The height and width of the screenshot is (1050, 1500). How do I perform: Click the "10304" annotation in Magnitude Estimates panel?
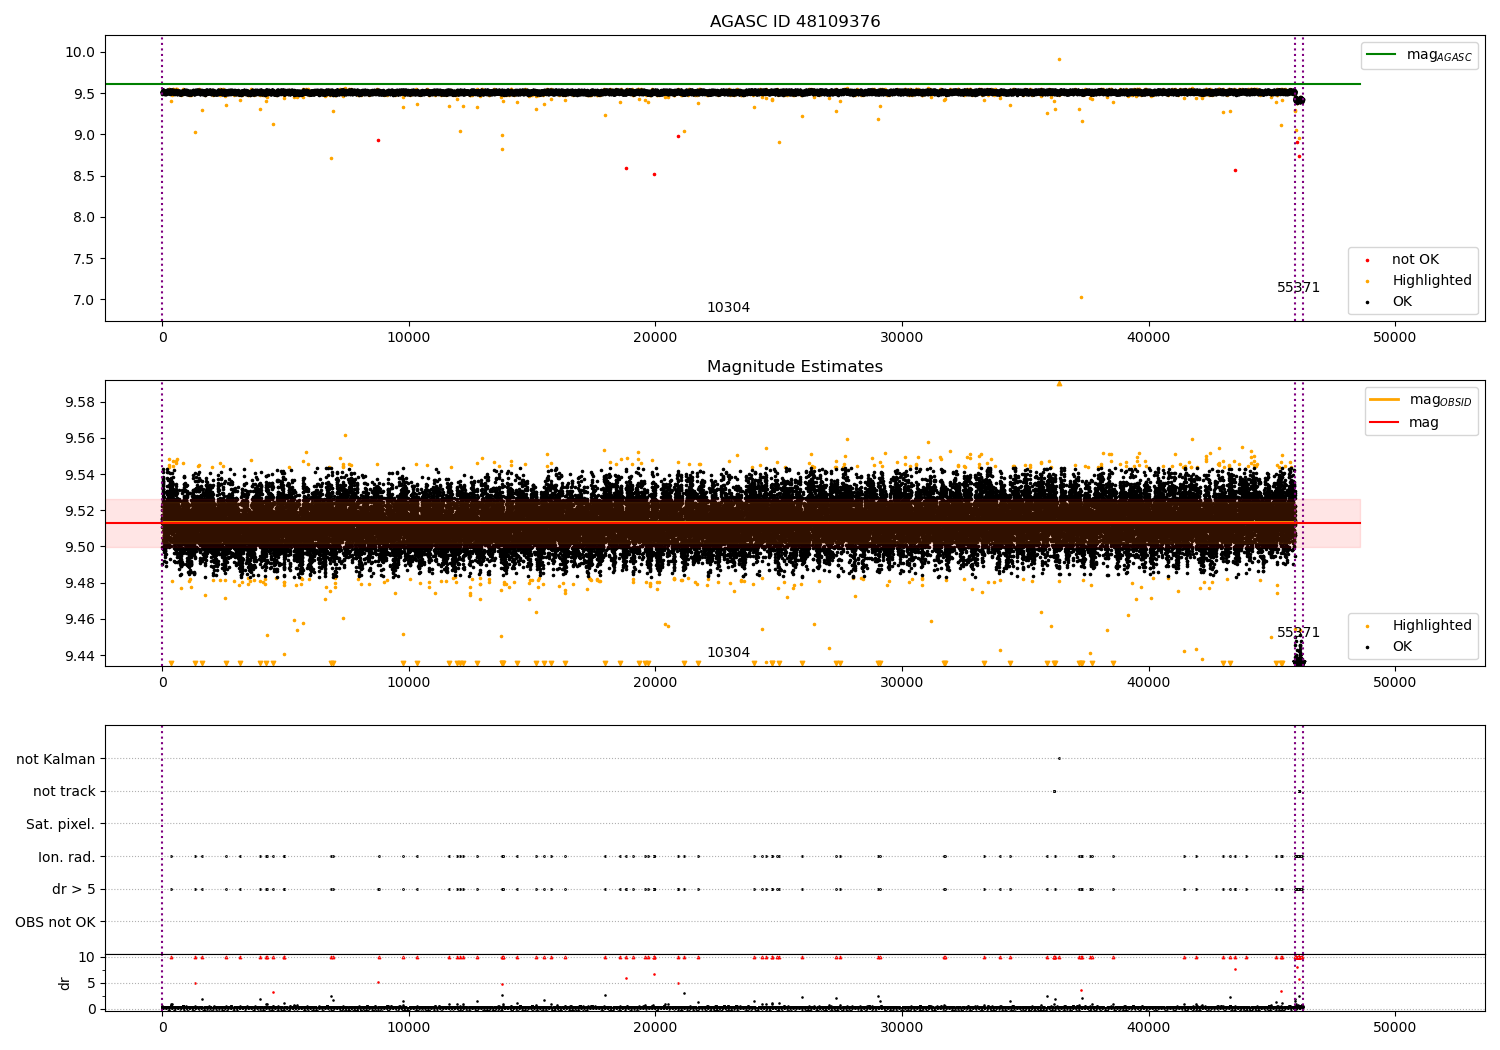click(x=728, y=653)
